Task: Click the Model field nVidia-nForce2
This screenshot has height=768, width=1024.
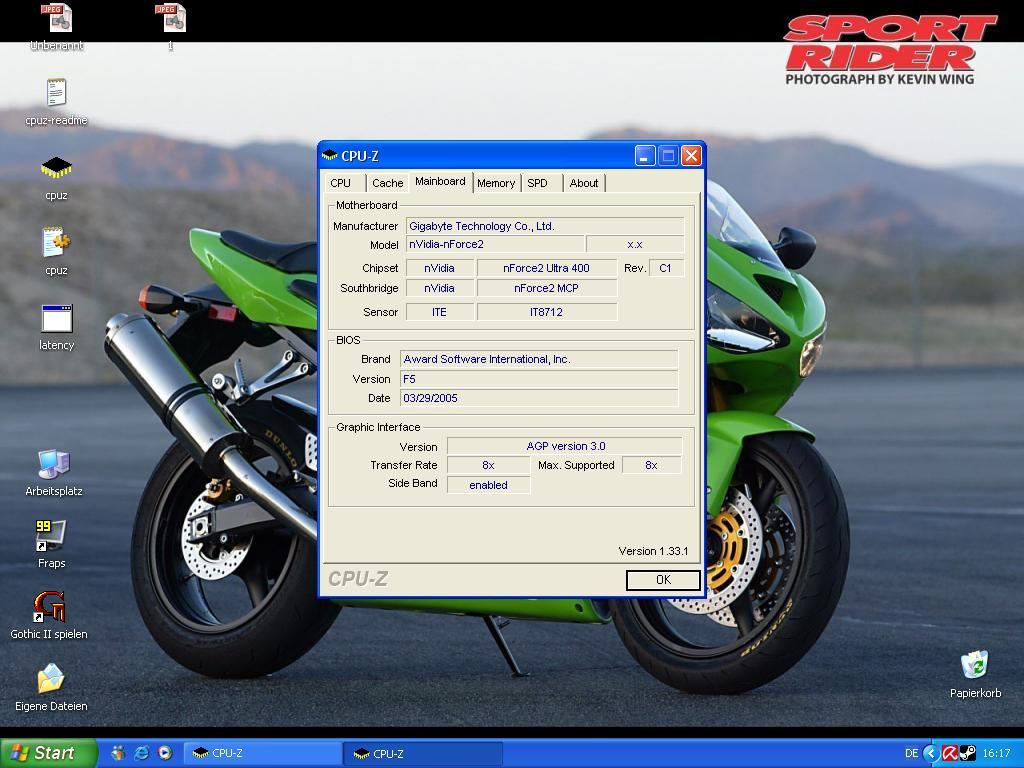Action: 494,244
